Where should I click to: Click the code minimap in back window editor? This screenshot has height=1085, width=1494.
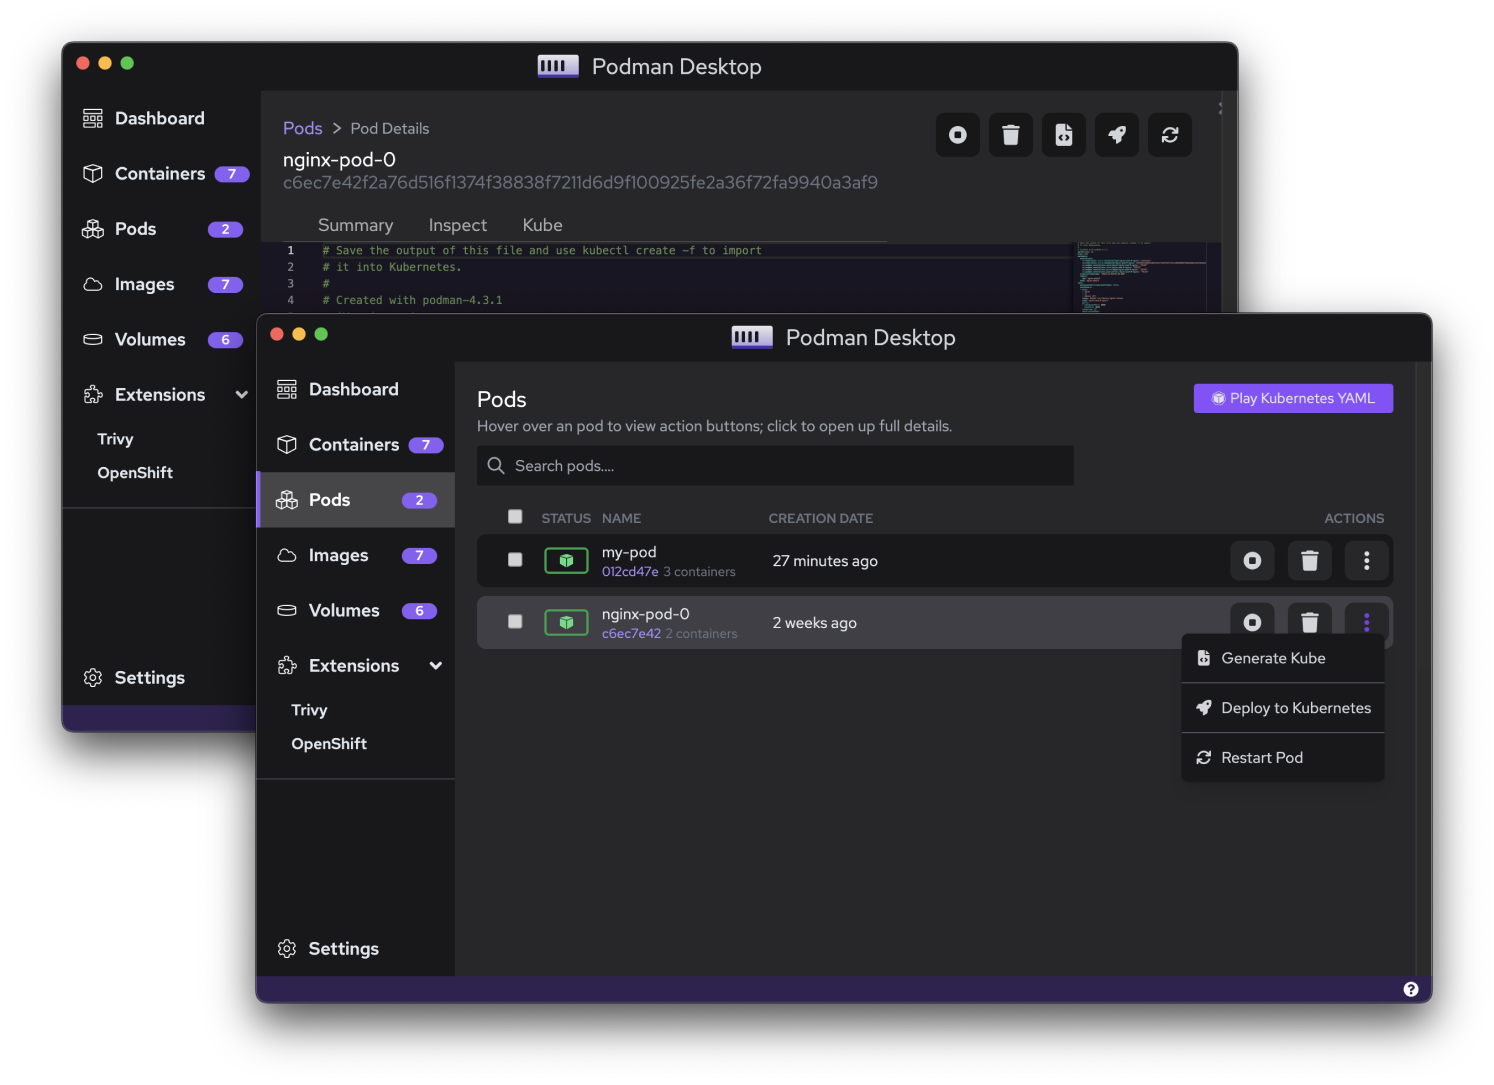(1141, 277)
